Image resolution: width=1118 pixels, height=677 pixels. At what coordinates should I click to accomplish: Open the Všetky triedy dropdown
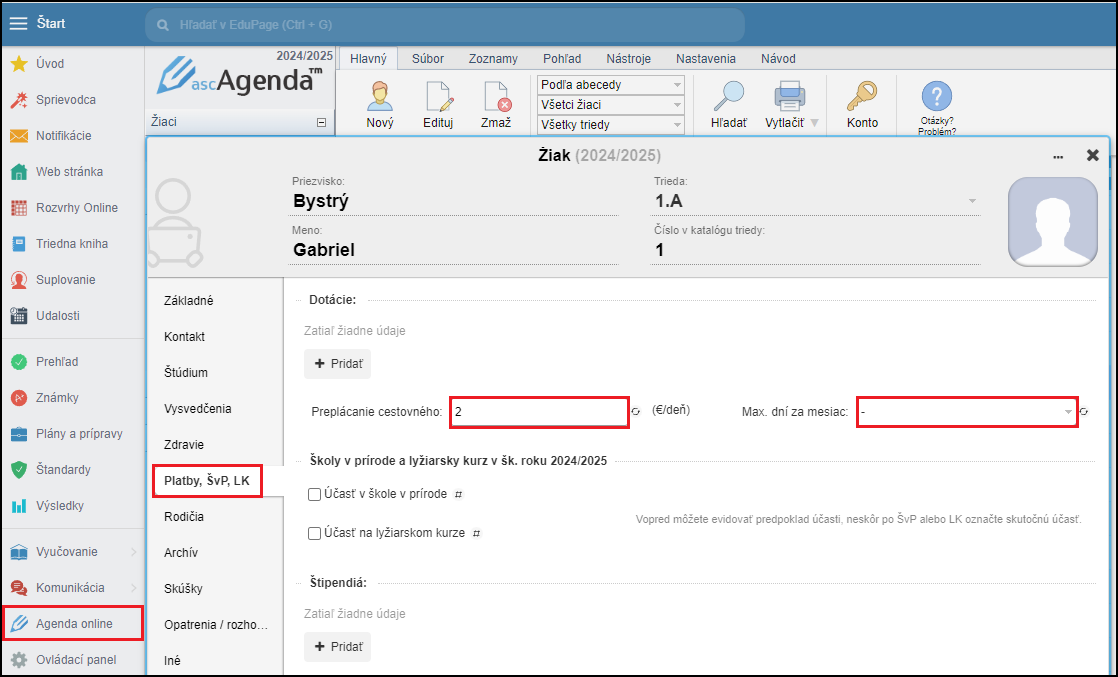click(610, 125)
